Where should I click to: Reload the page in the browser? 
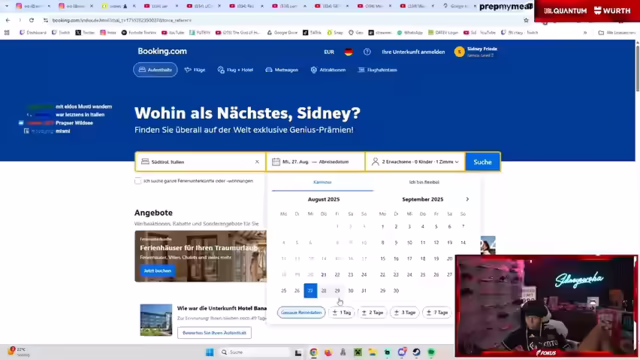[31, 20]
